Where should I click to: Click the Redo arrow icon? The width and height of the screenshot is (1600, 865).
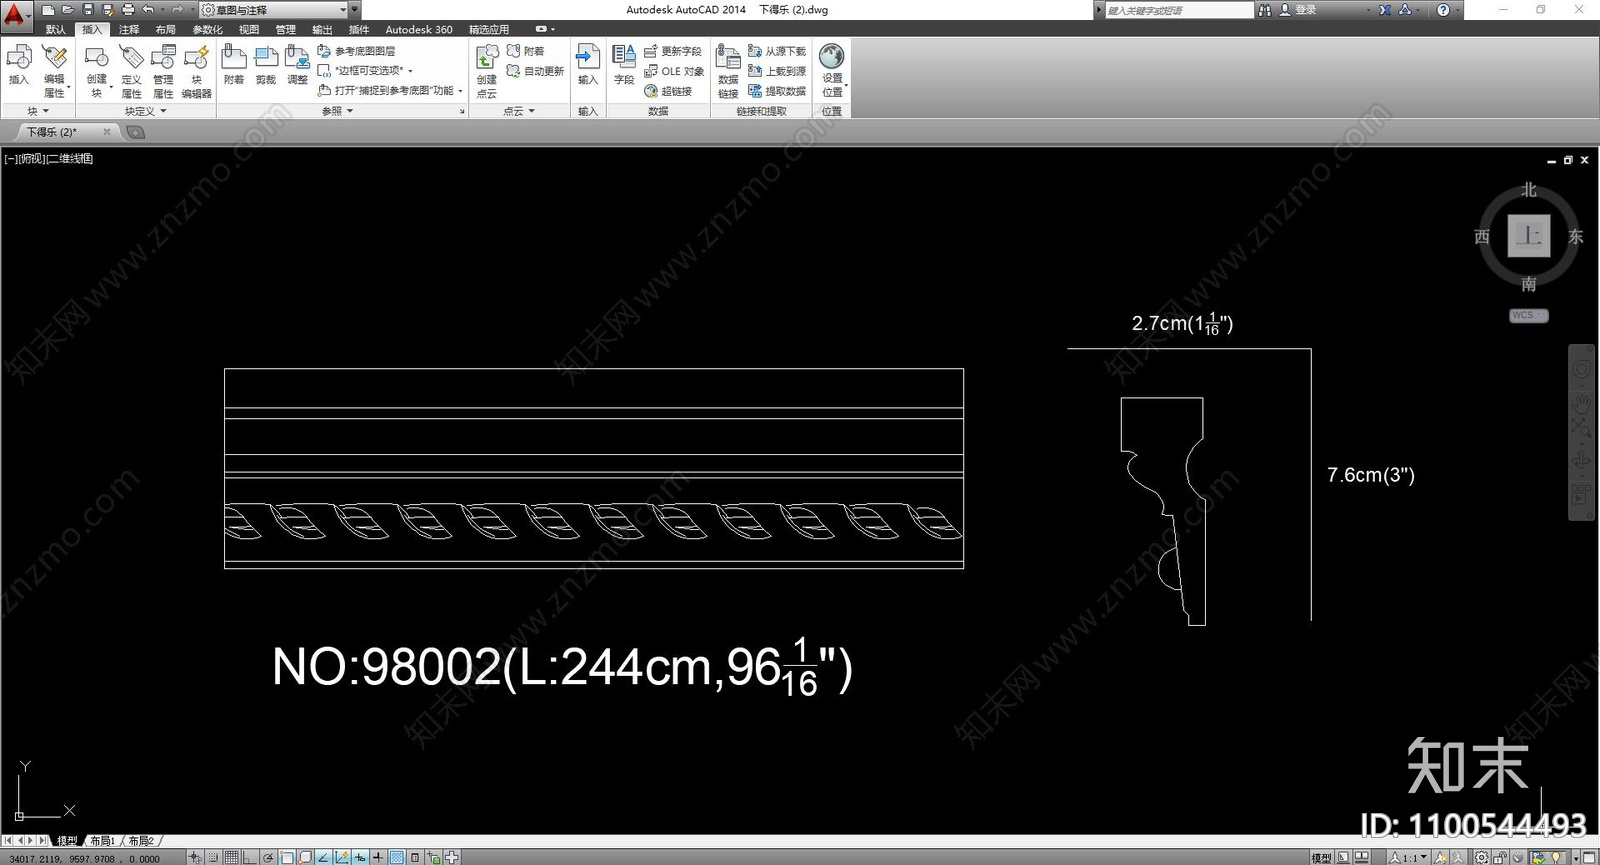click(x=176, y=10)
